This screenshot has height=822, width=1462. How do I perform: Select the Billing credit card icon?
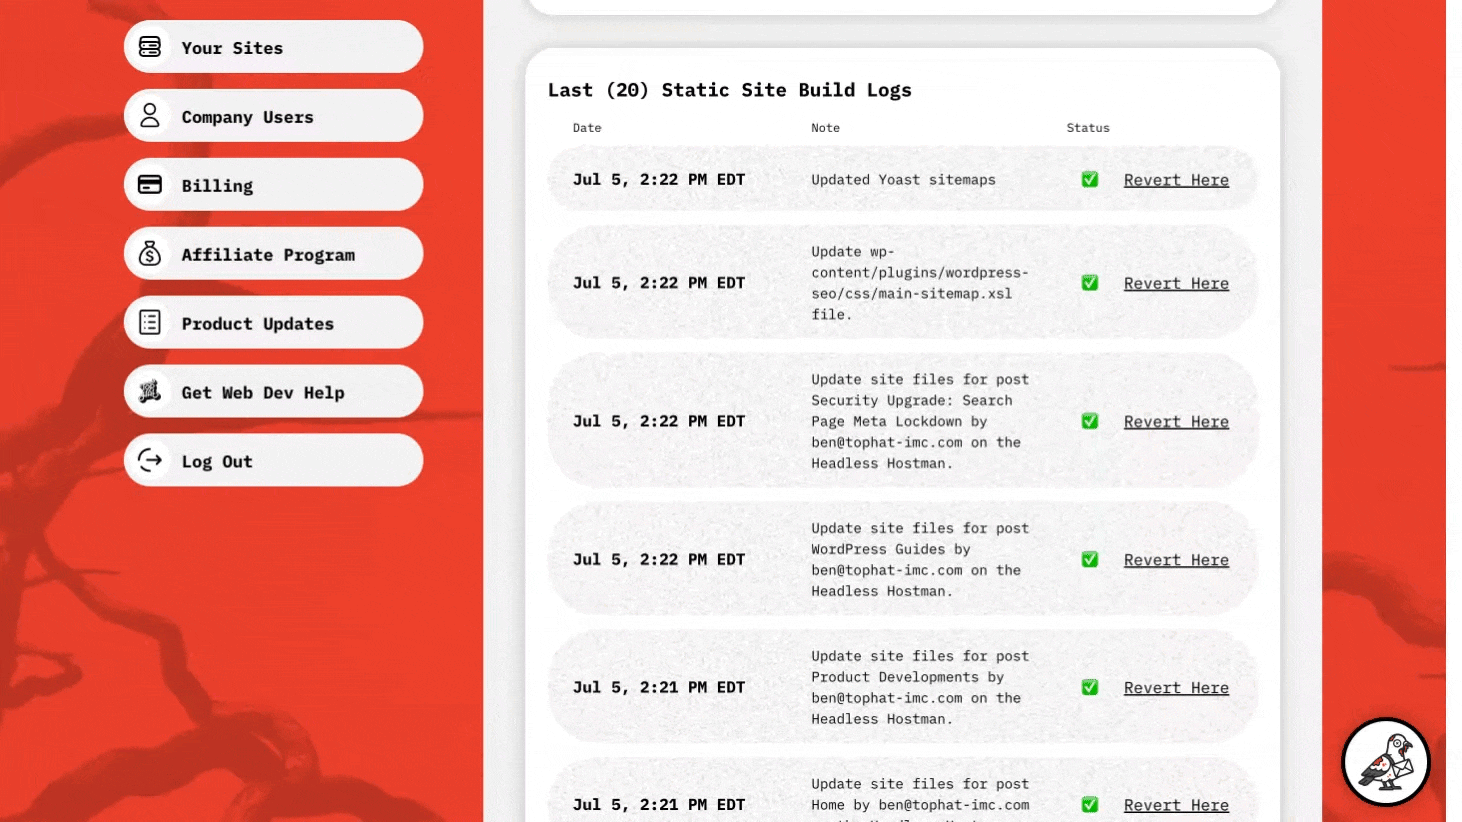point(149,184)
